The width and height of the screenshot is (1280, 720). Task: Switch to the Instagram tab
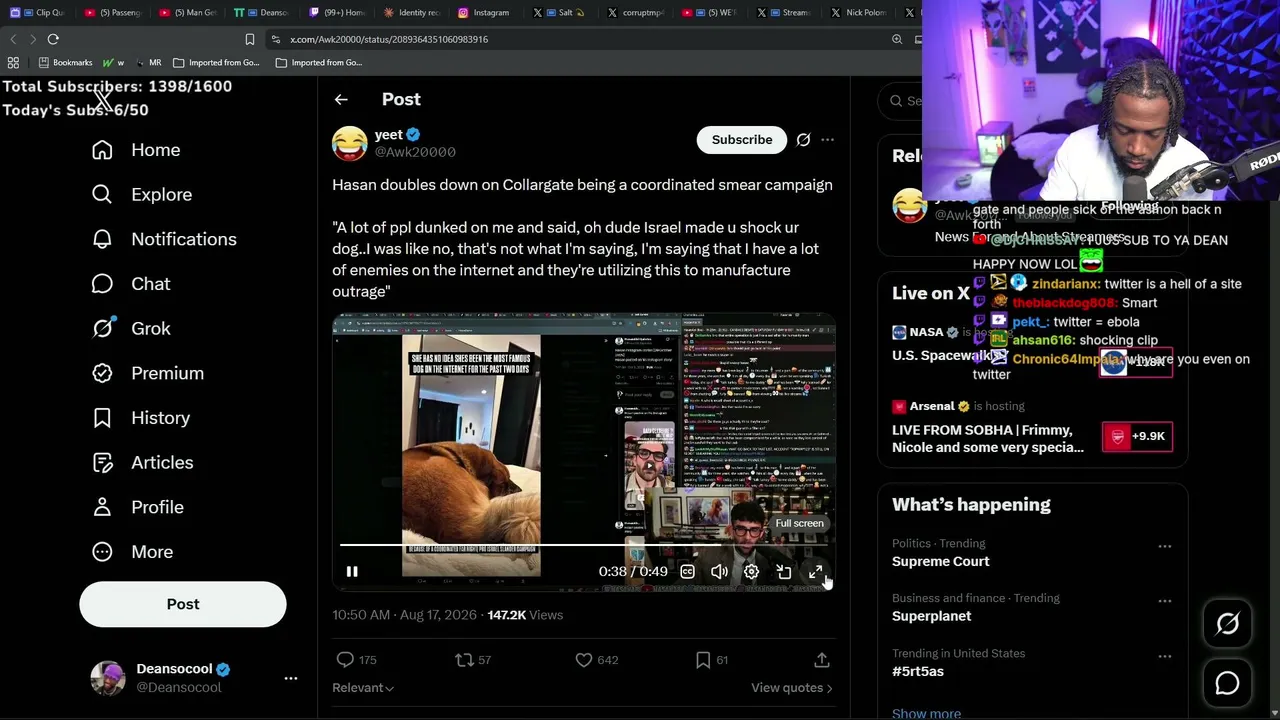click(x=483, y=13)
